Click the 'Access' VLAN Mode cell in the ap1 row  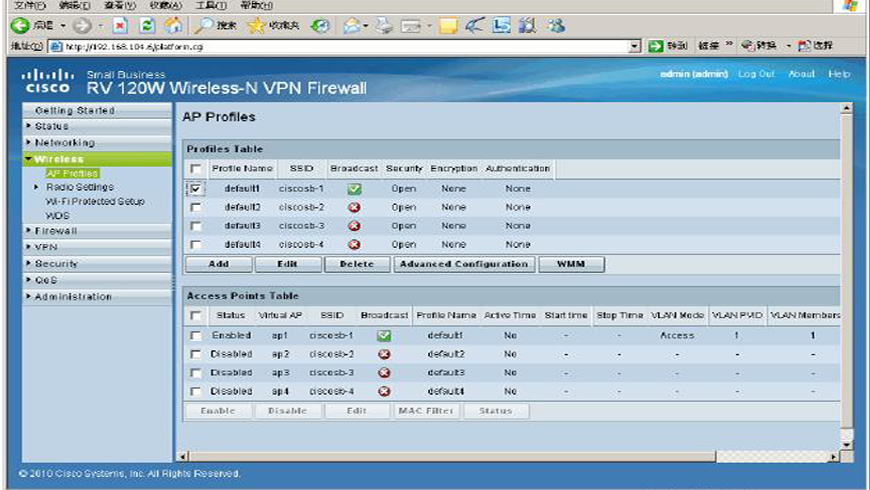677,336
